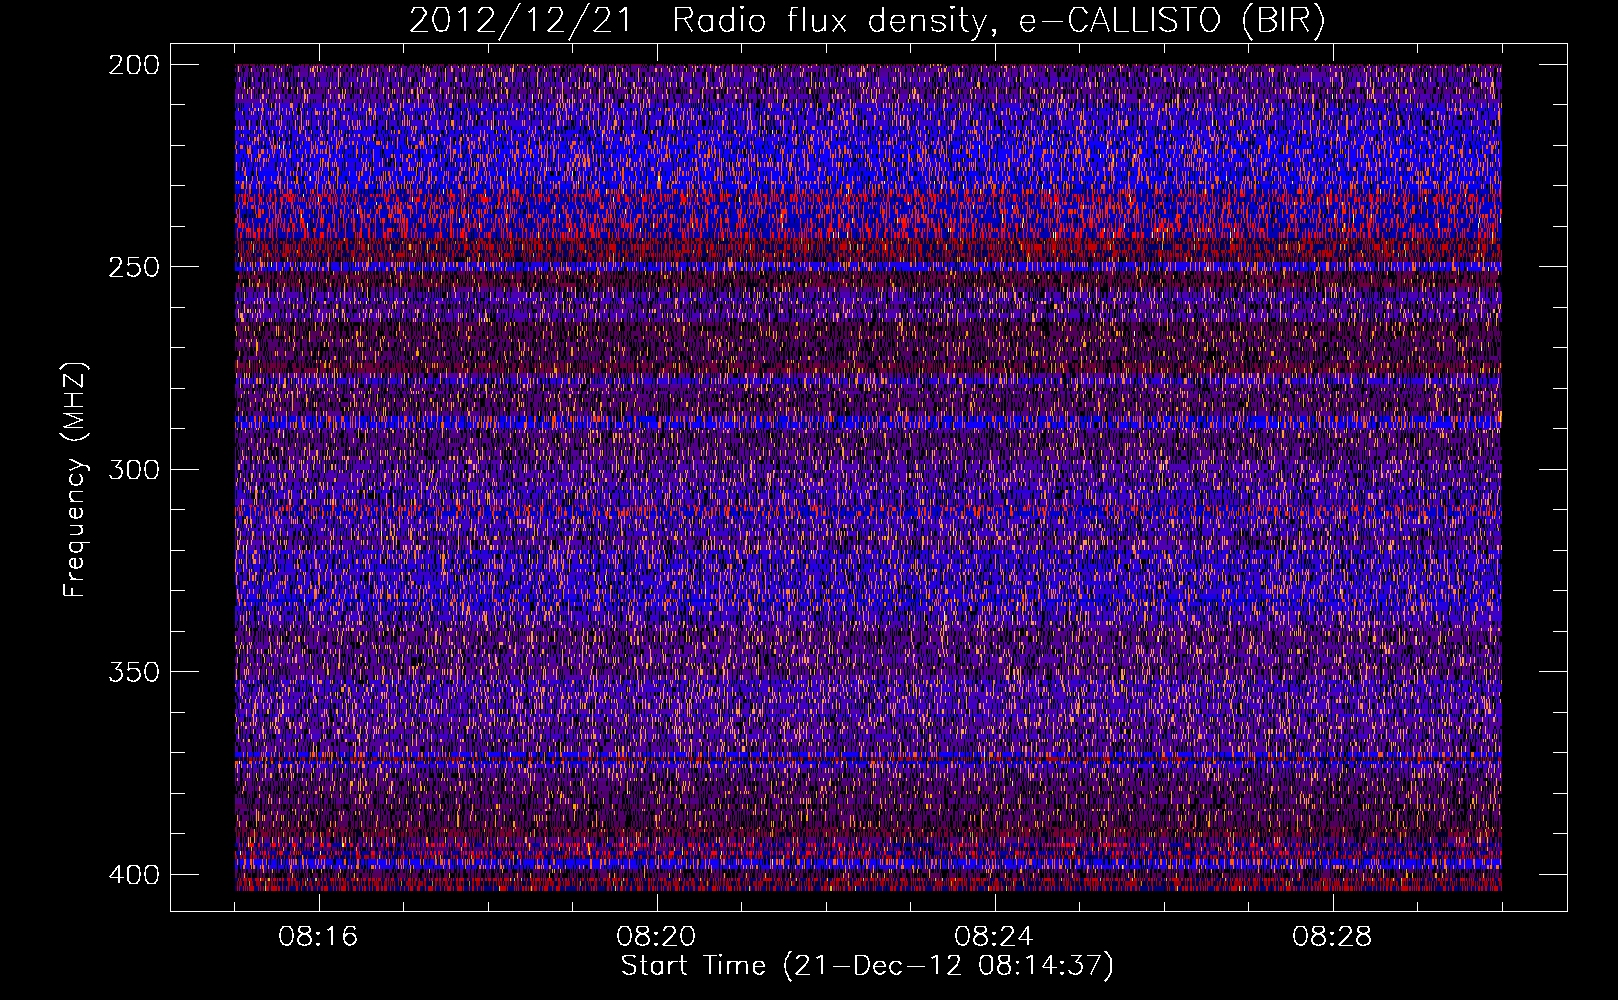The height and width of the screenshot is (1000, 1618).
Task: Select the 200 frequency axis label
Action: pyautogui.click(x=133, y=65)
